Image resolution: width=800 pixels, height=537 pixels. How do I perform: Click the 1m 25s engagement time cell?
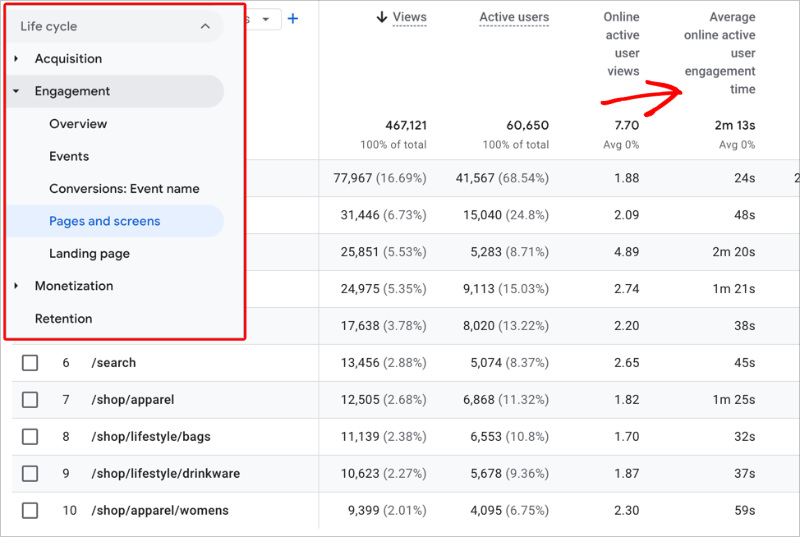coord(734,399)
